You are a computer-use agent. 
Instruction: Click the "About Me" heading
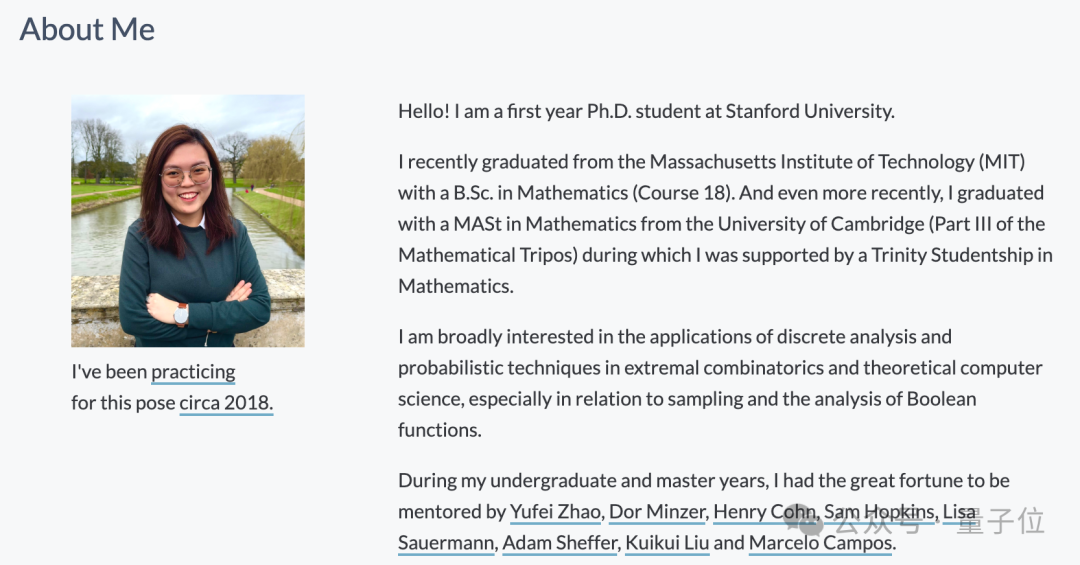coord(87,29)
